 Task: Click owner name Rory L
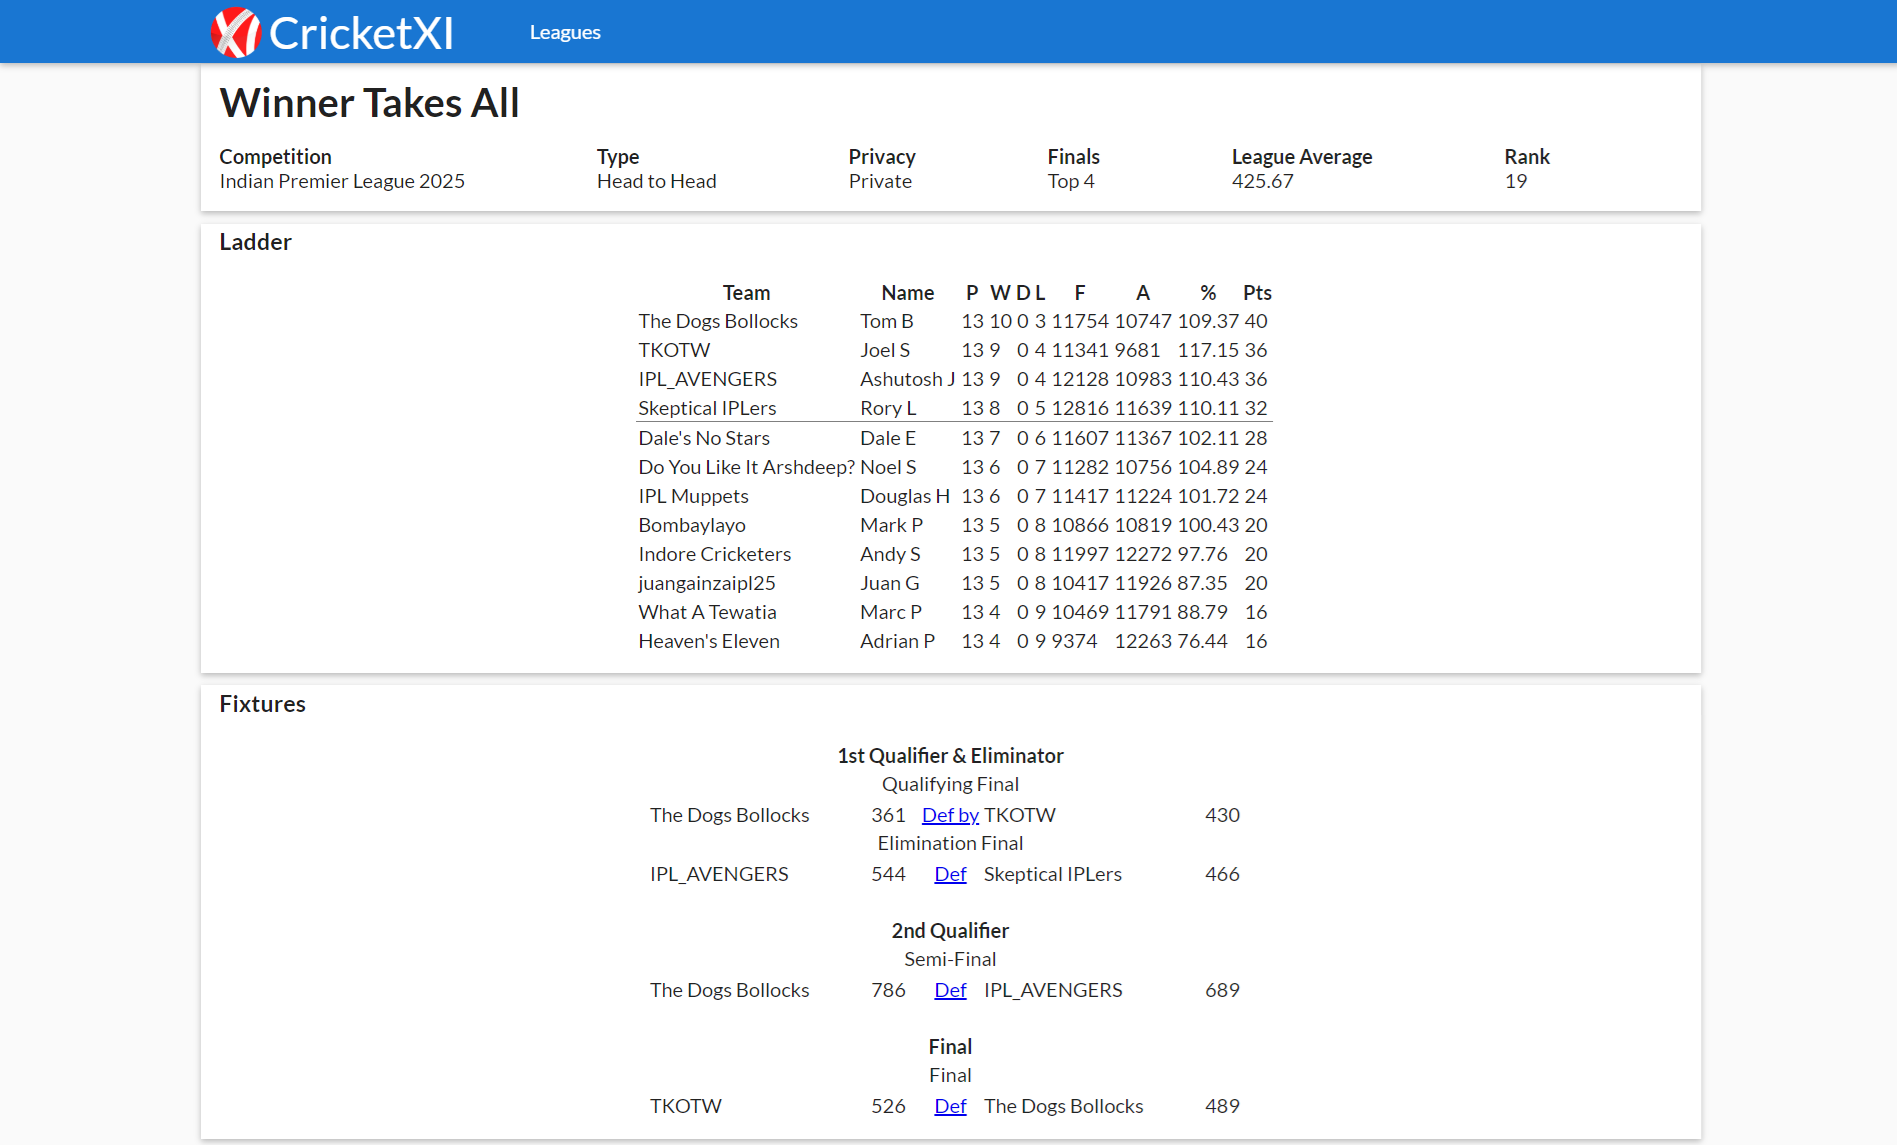point(888,408)
